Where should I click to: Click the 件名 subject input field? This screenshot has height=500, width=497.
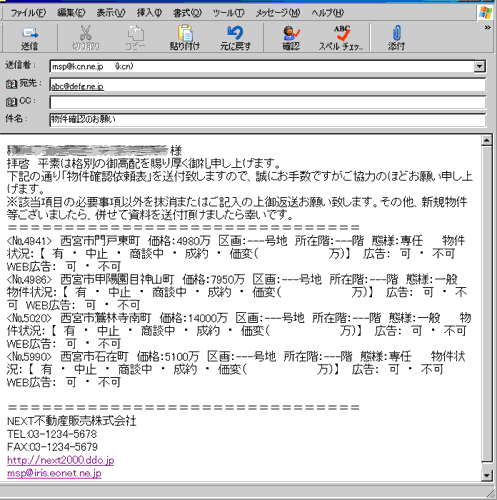(x=268, y=119)
